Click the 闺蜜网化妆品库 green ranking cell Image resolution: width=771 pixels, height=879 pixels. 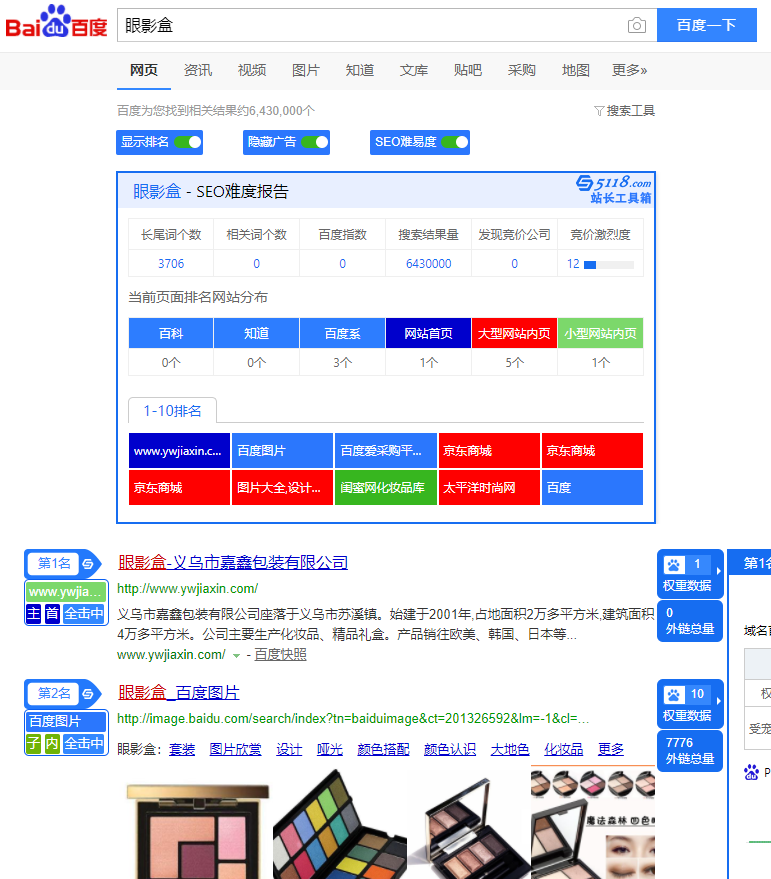(x=386, y=488)
